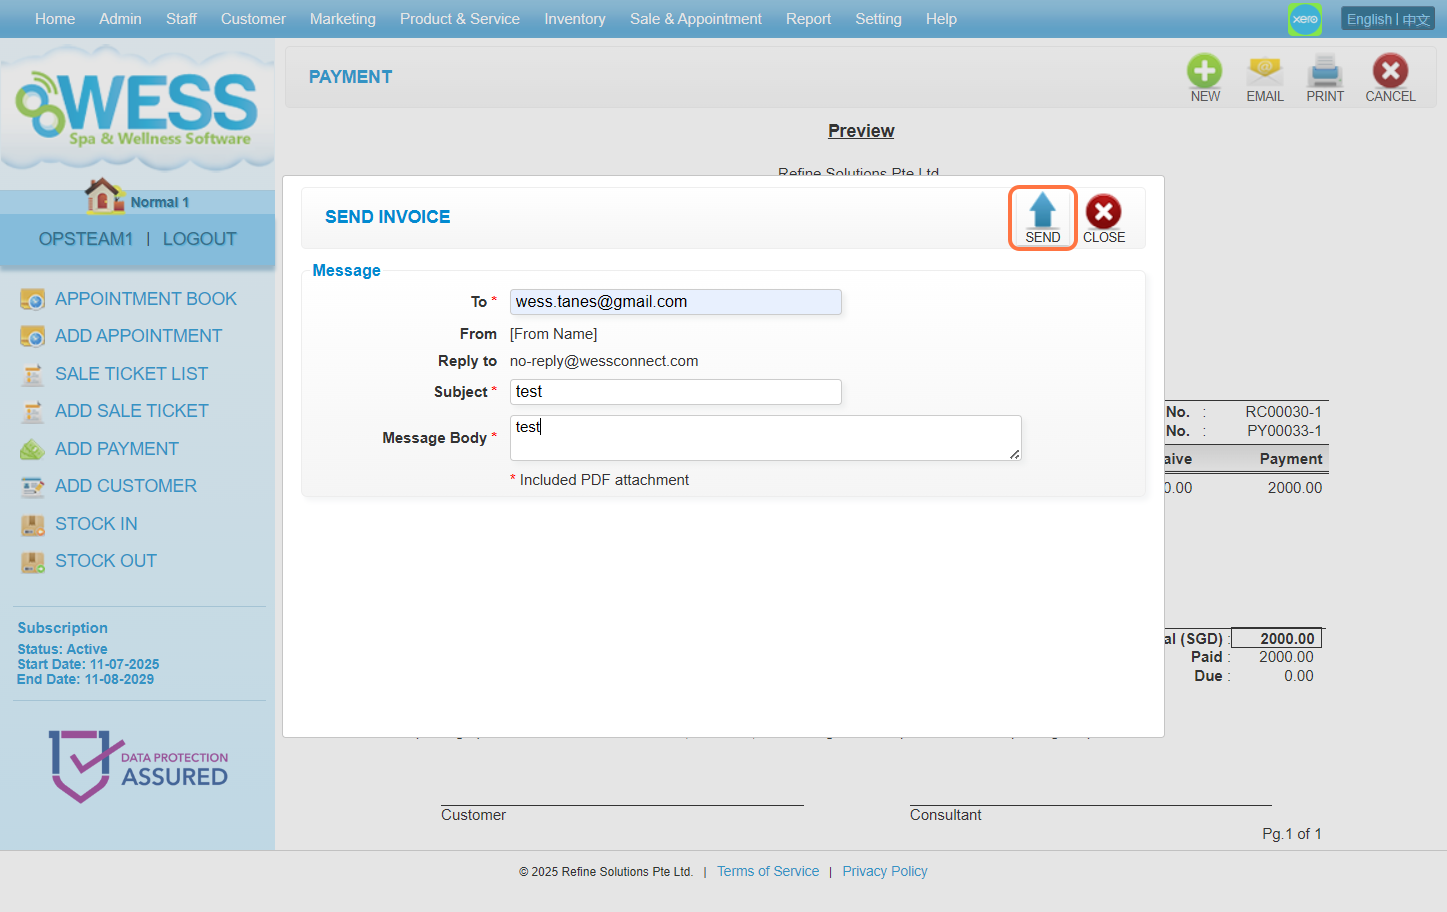Open the Inventory menu
Screen dimensions: 1447x912
[574, 19]
